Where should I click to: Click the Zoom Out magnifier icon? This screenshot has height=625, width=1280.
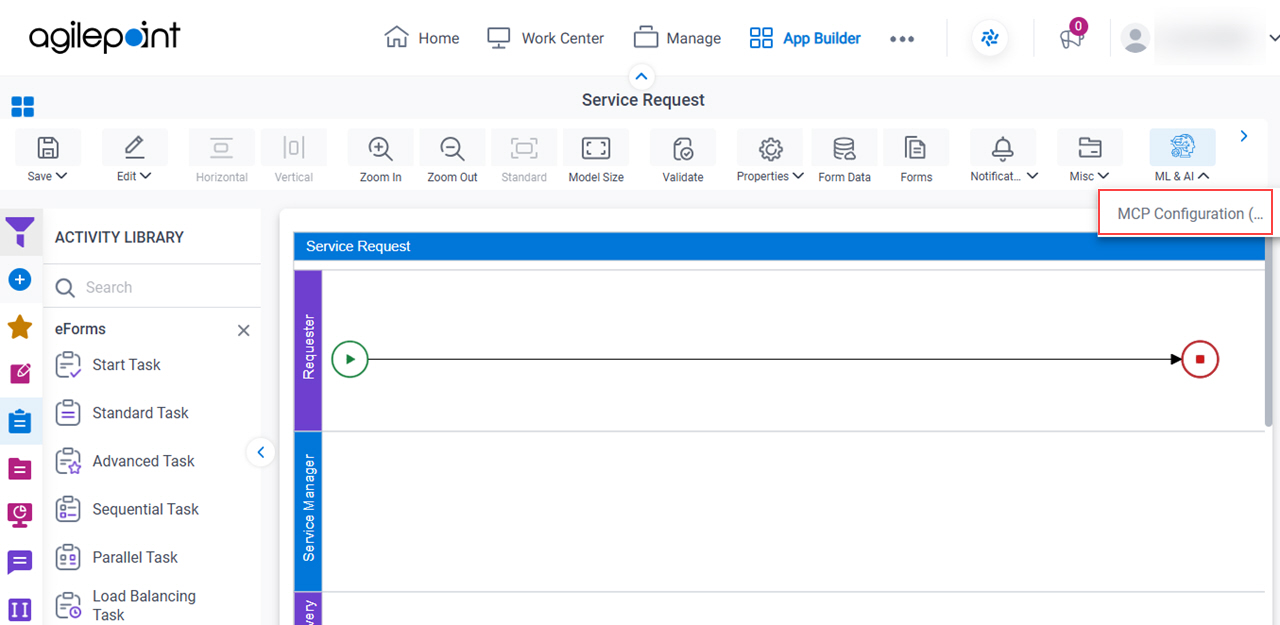[452, 148]
